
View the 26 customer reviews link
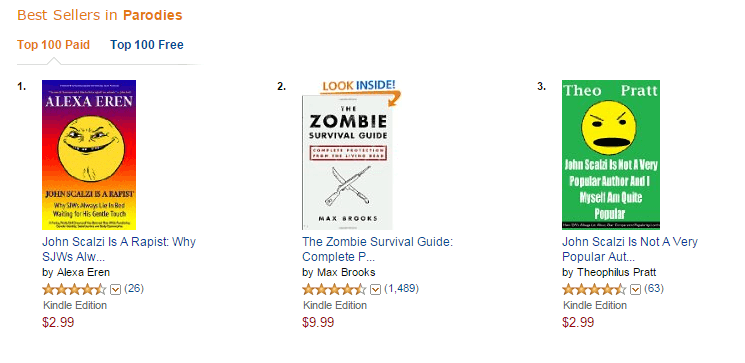(134, 288)
